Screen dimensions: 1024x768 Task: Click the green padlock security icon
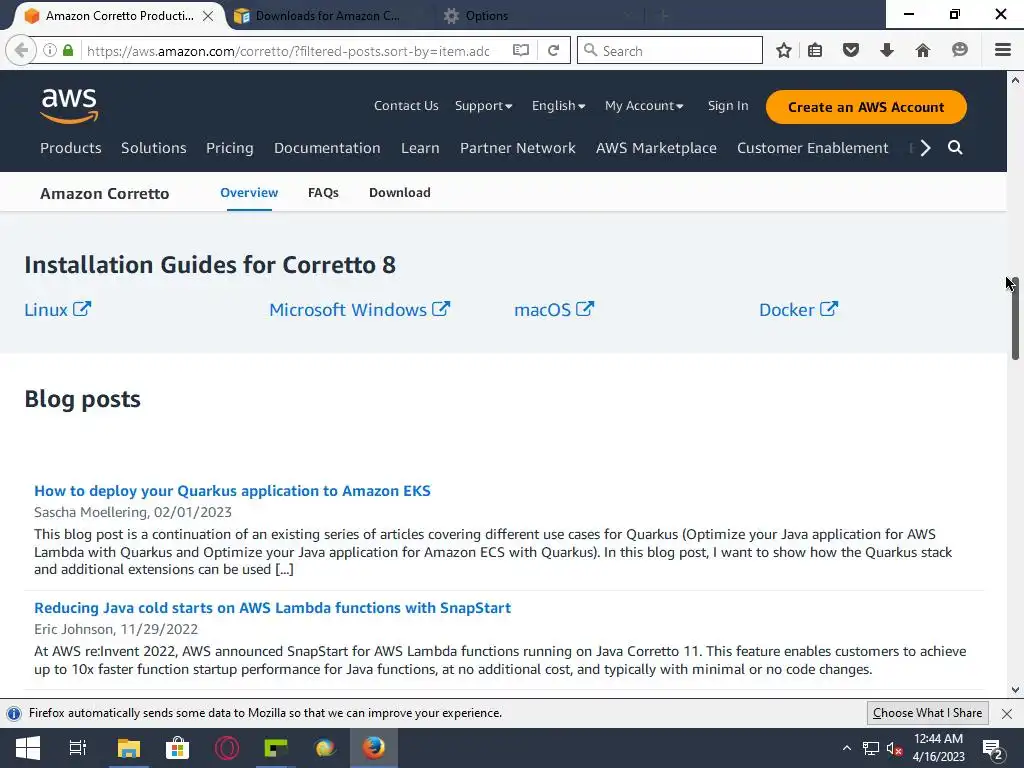pyautogui.click(x=68, y=50)
